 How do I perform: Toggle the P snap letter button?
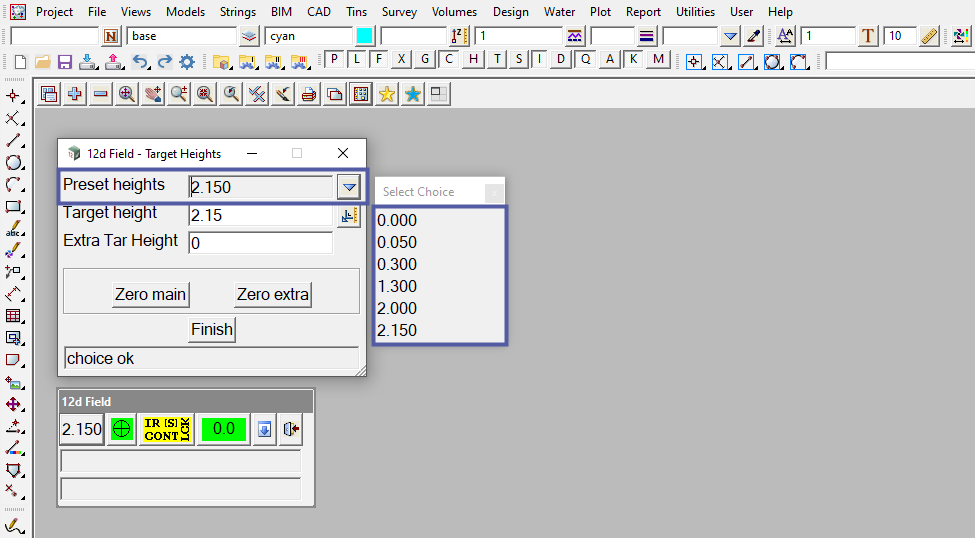point(335,60)
